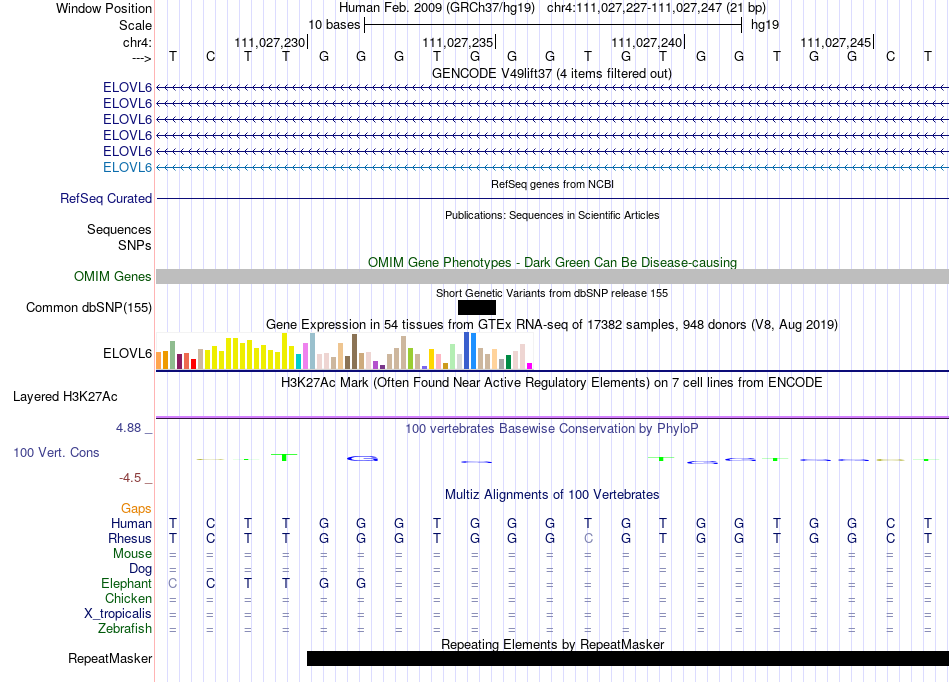Click the 100 Vert. Cons label
Screen dimensions: 950x682
56,452
